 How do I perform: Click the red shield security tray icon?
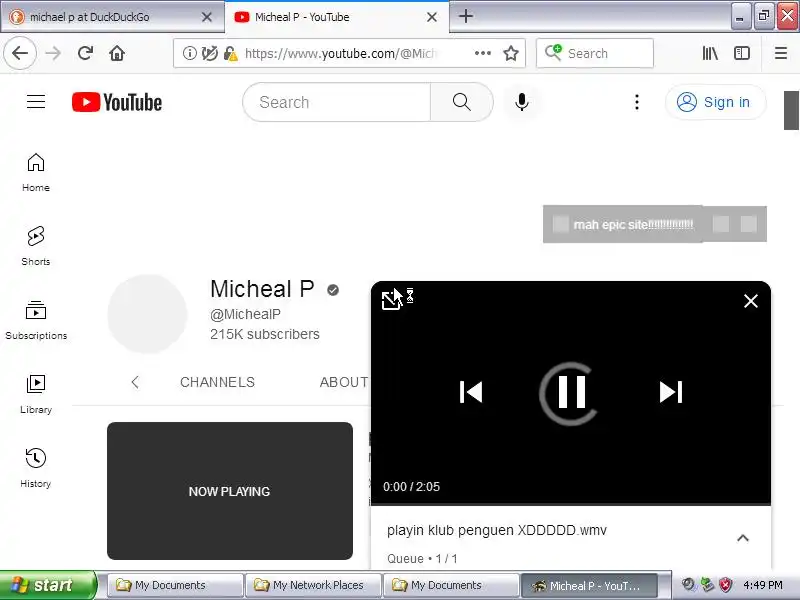tap(725, 585)
